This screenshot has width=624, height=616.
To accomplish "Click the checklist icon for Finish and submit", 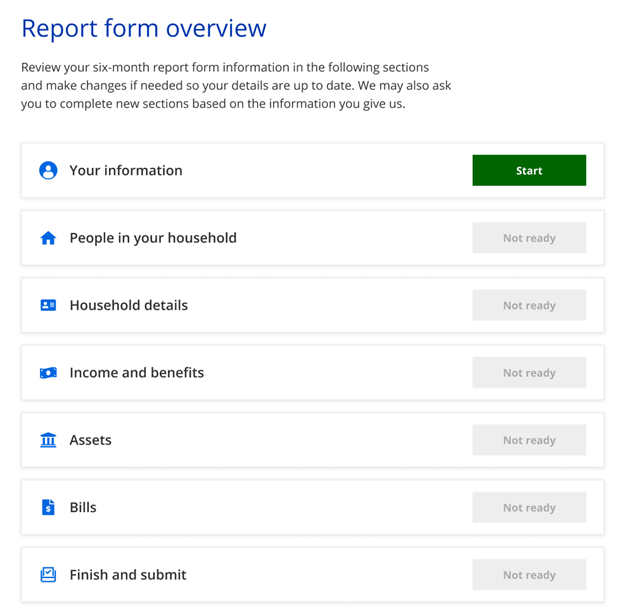I will (48, 575).
